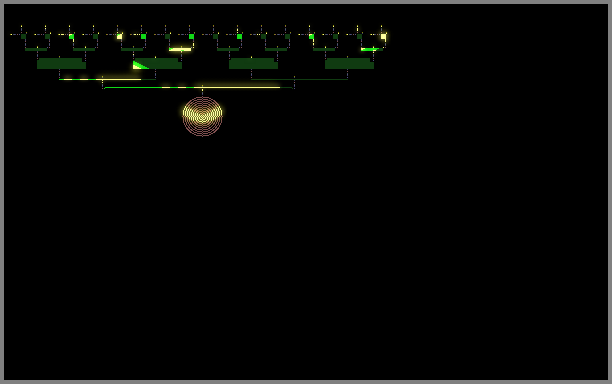
Task: Select the rightmost bright green leaf square
Action: 311,37
